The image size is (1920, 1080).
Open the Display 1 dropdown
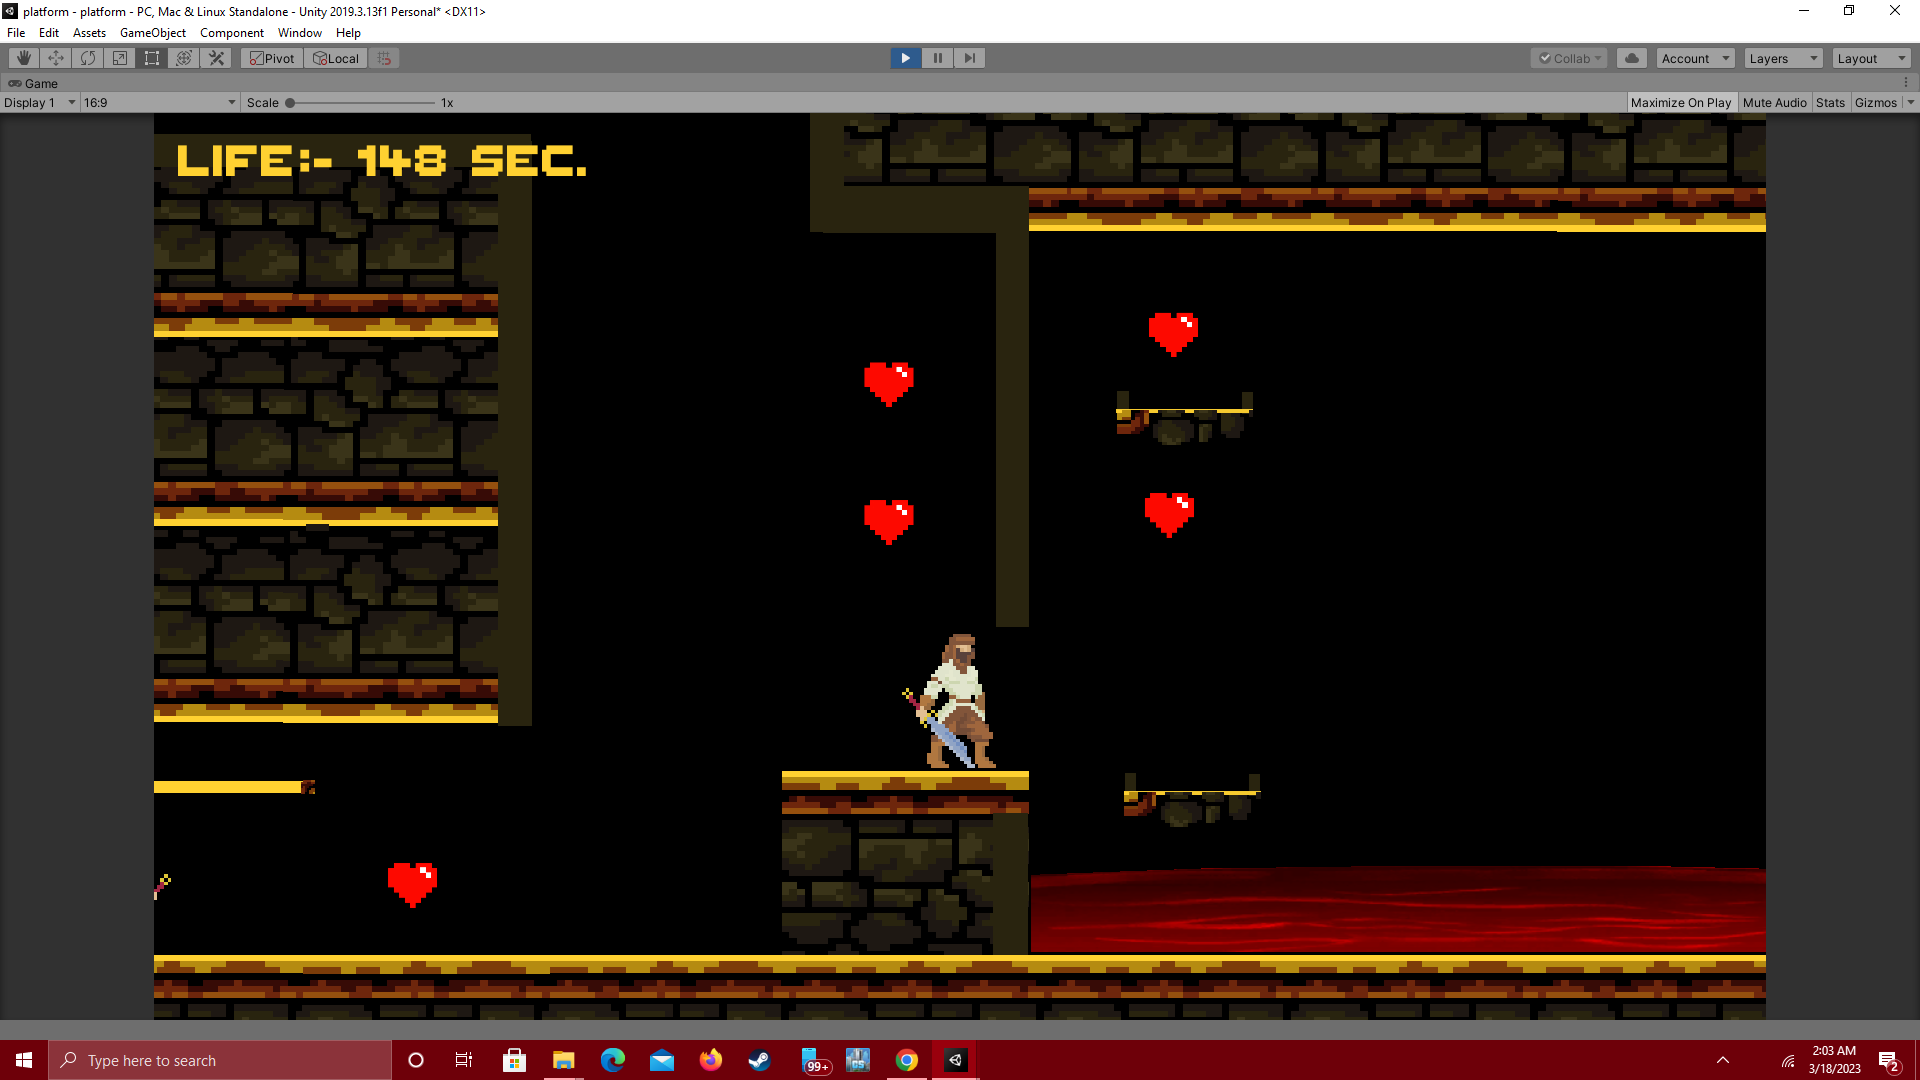point(39,102)
